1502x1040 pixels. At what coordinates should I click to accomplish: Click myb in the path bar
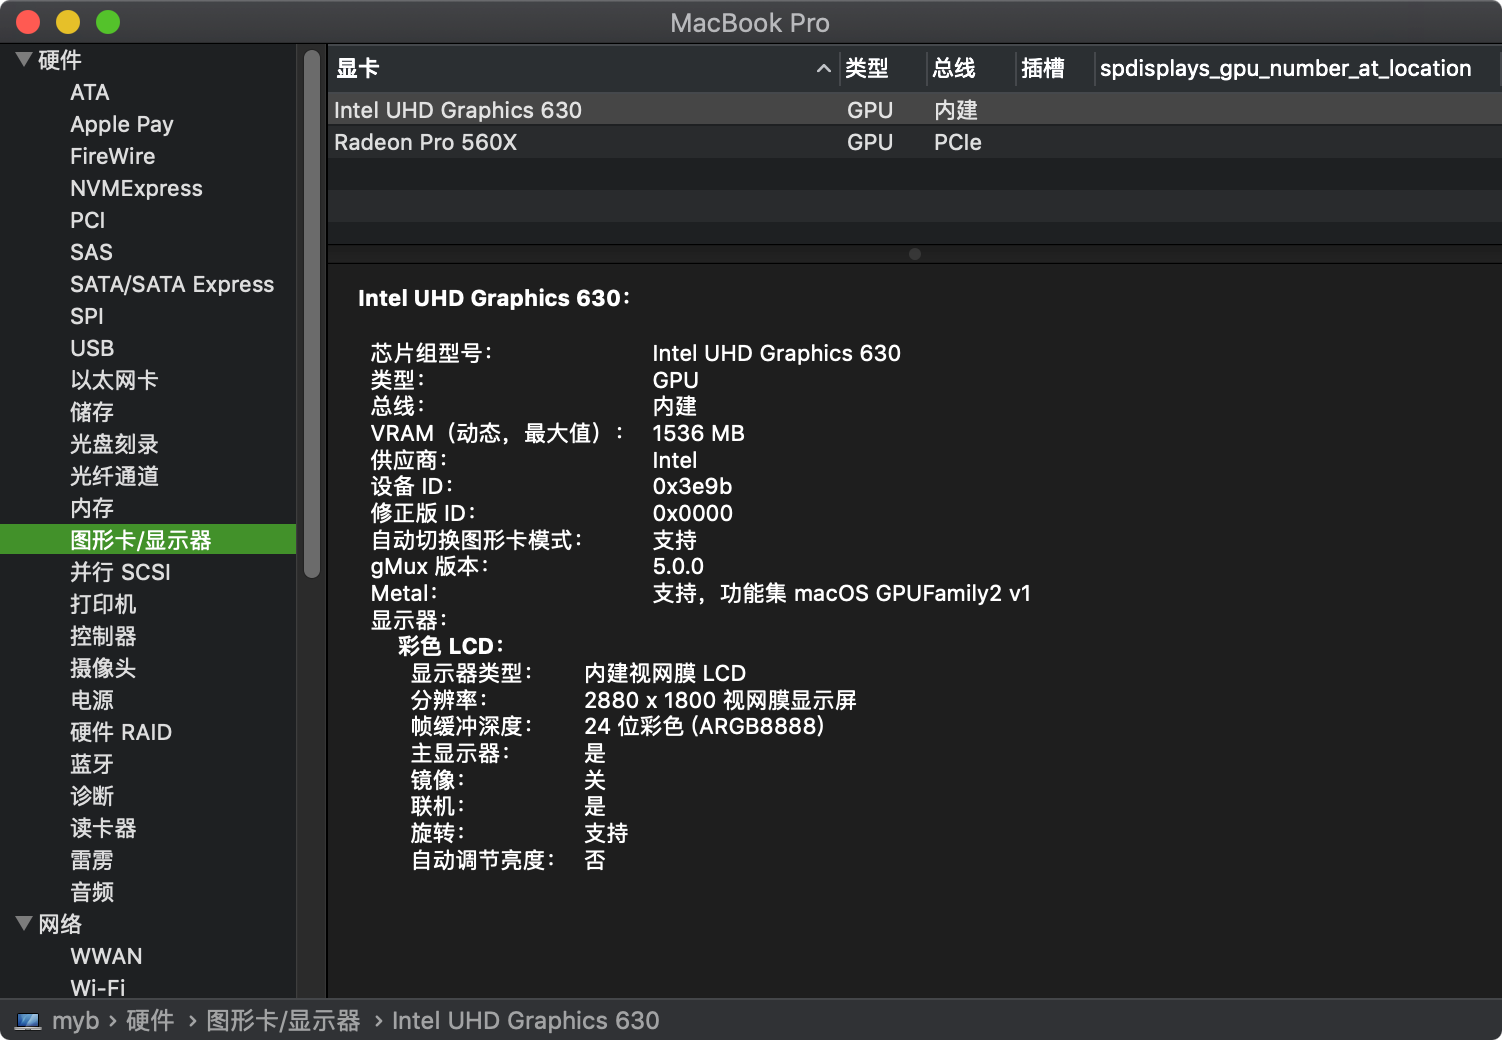tap(76, 1021)
